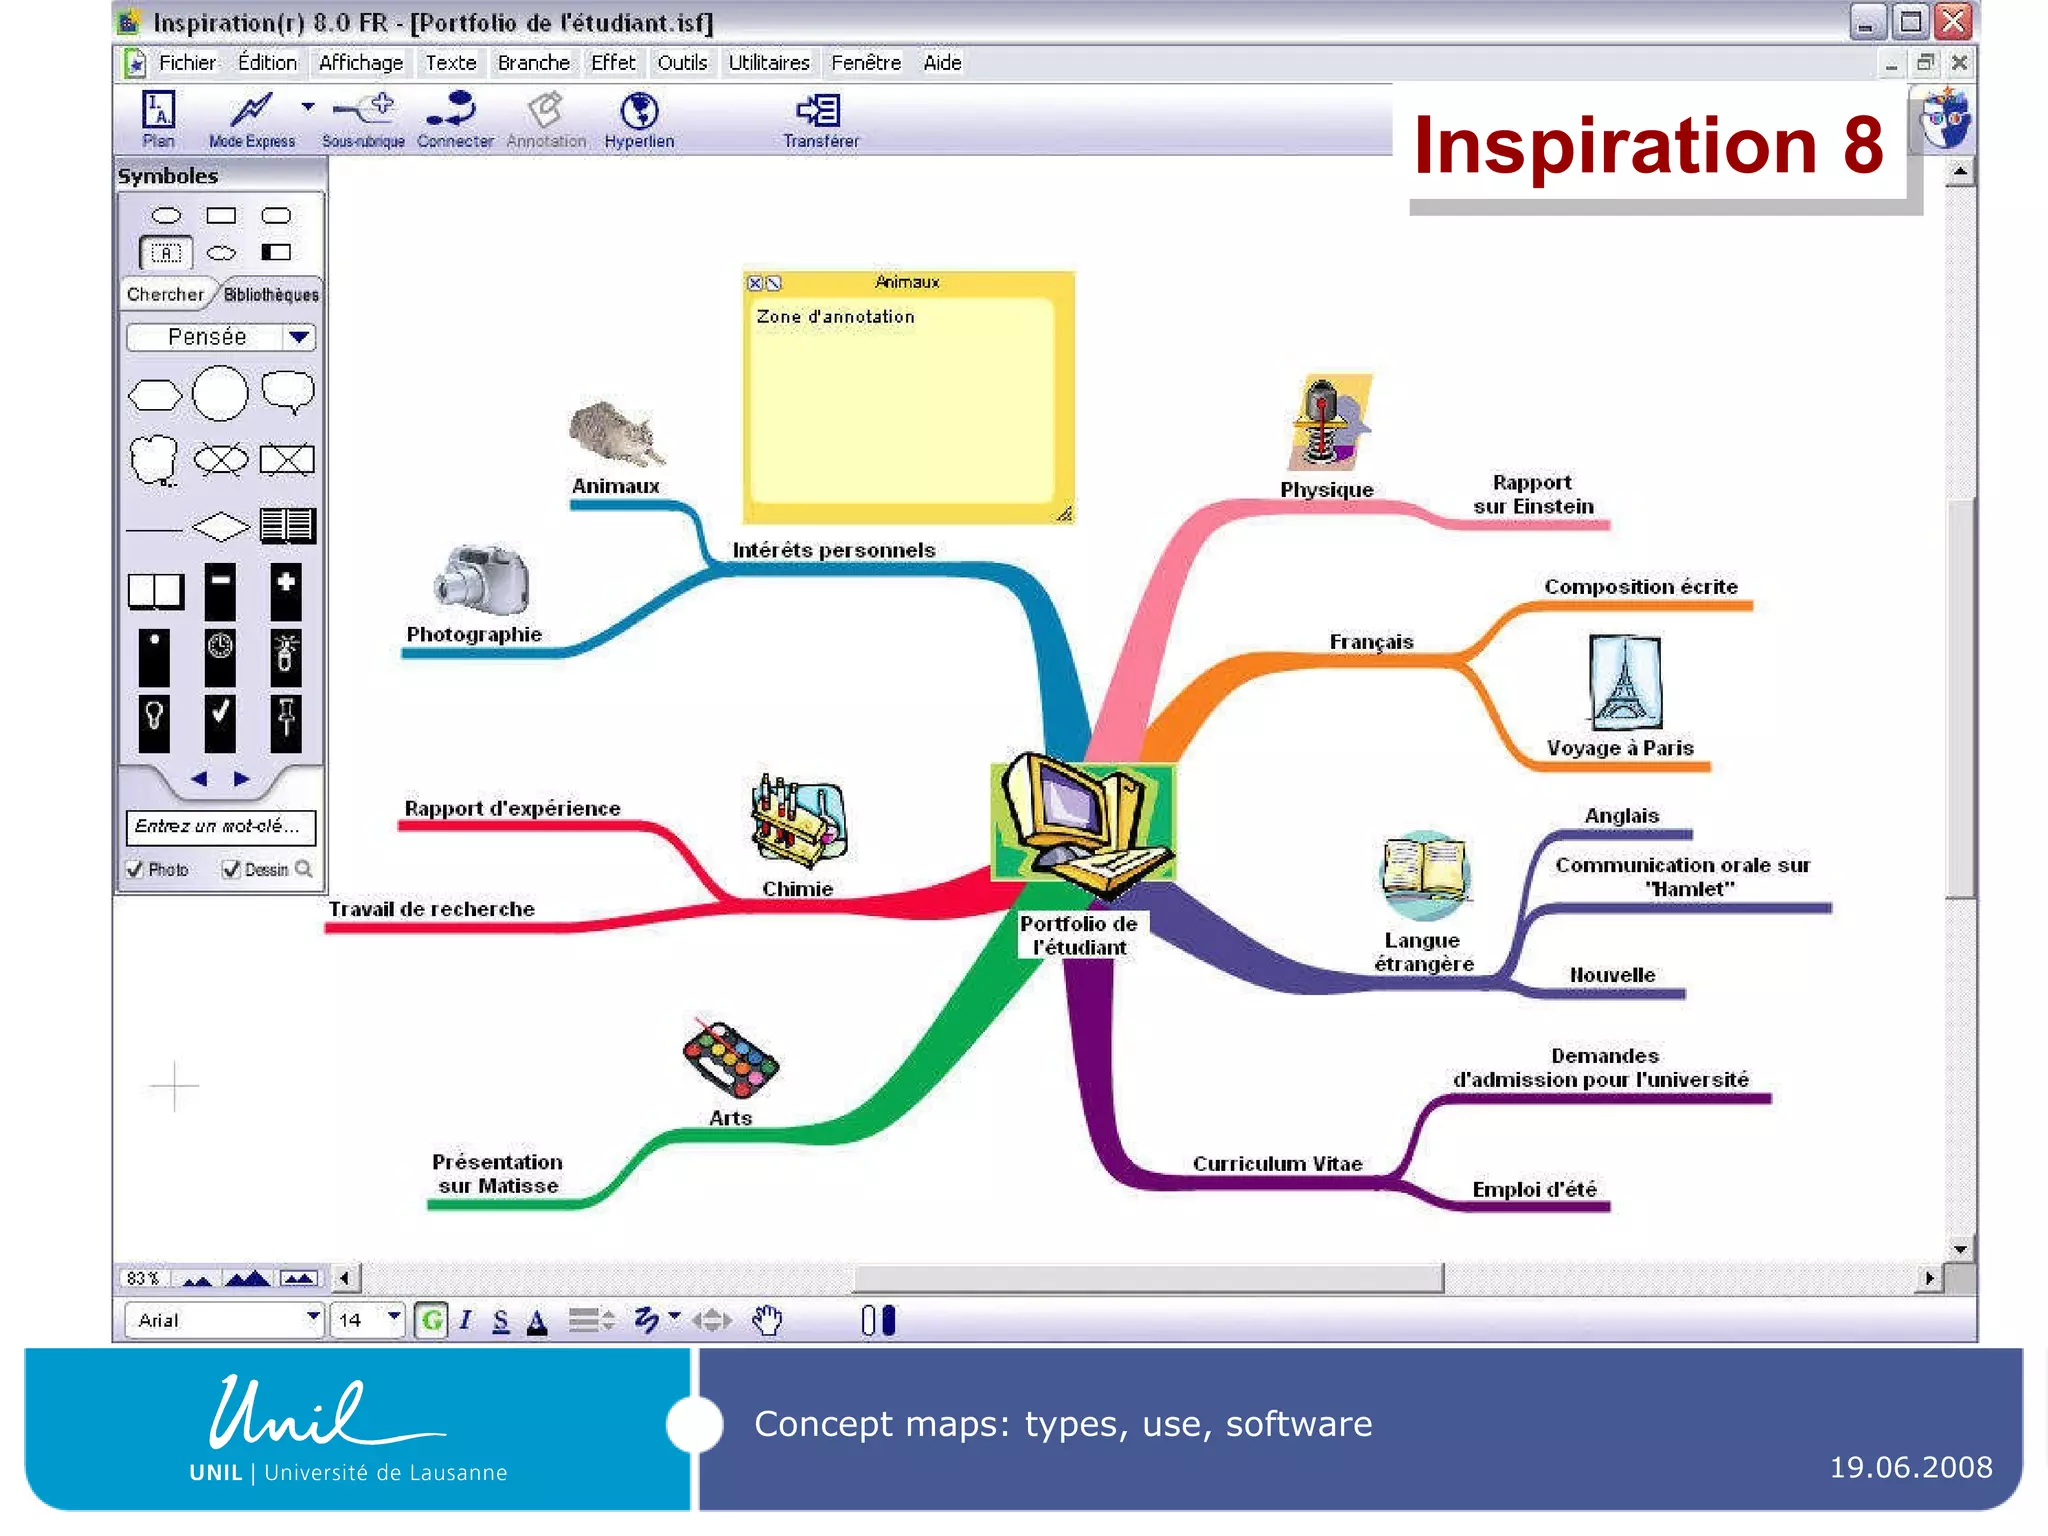Activate Mode Express tool
The height and width of the screenshot is (1536, 2048).
pos(251,119)
